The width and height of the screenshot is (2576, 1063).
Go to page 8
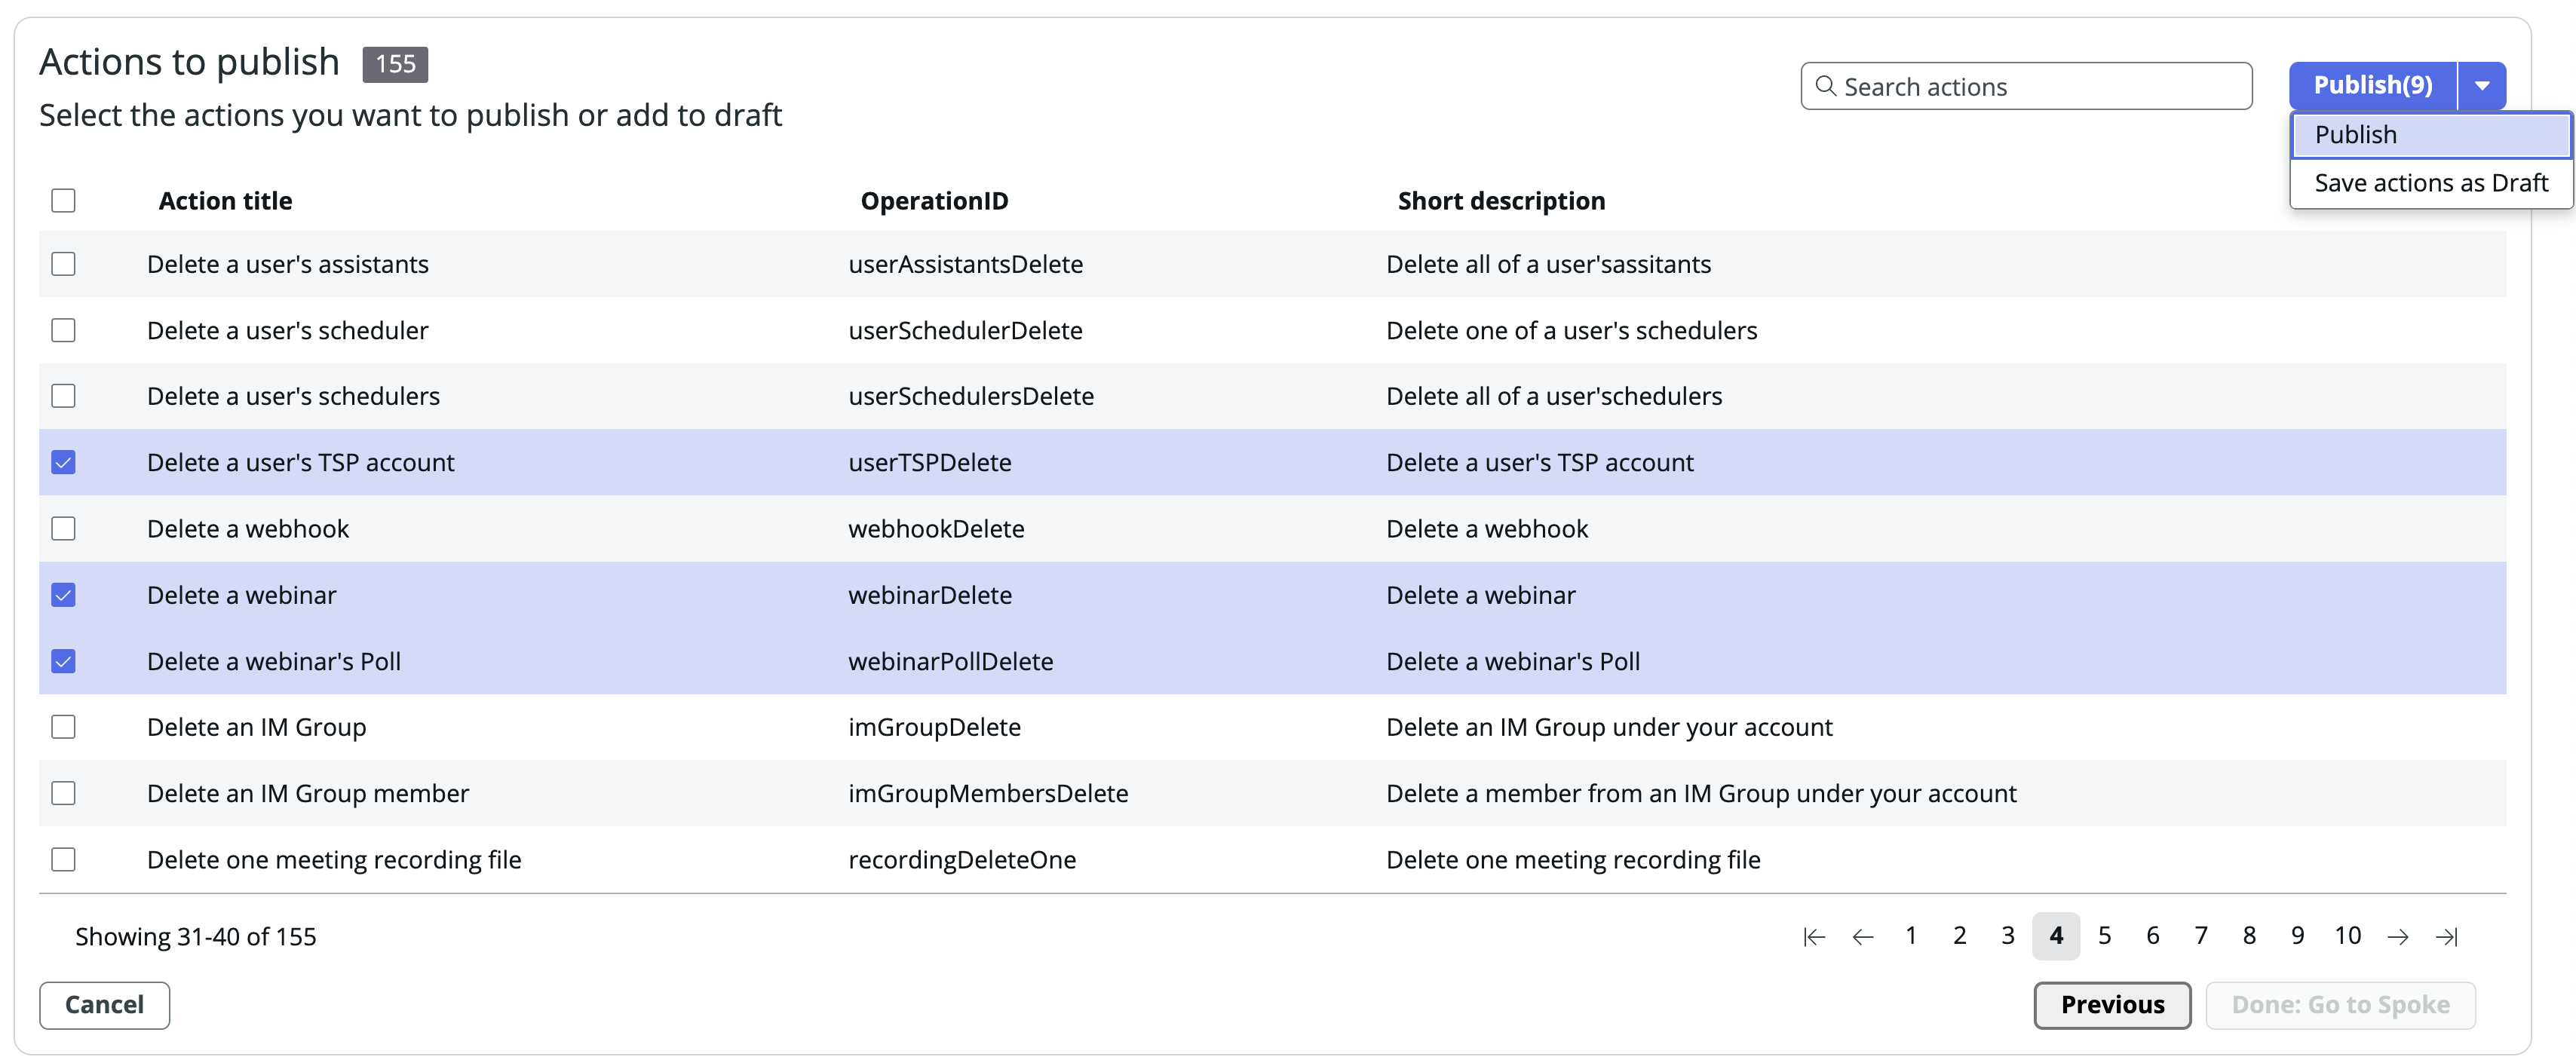coord(2249,936)
